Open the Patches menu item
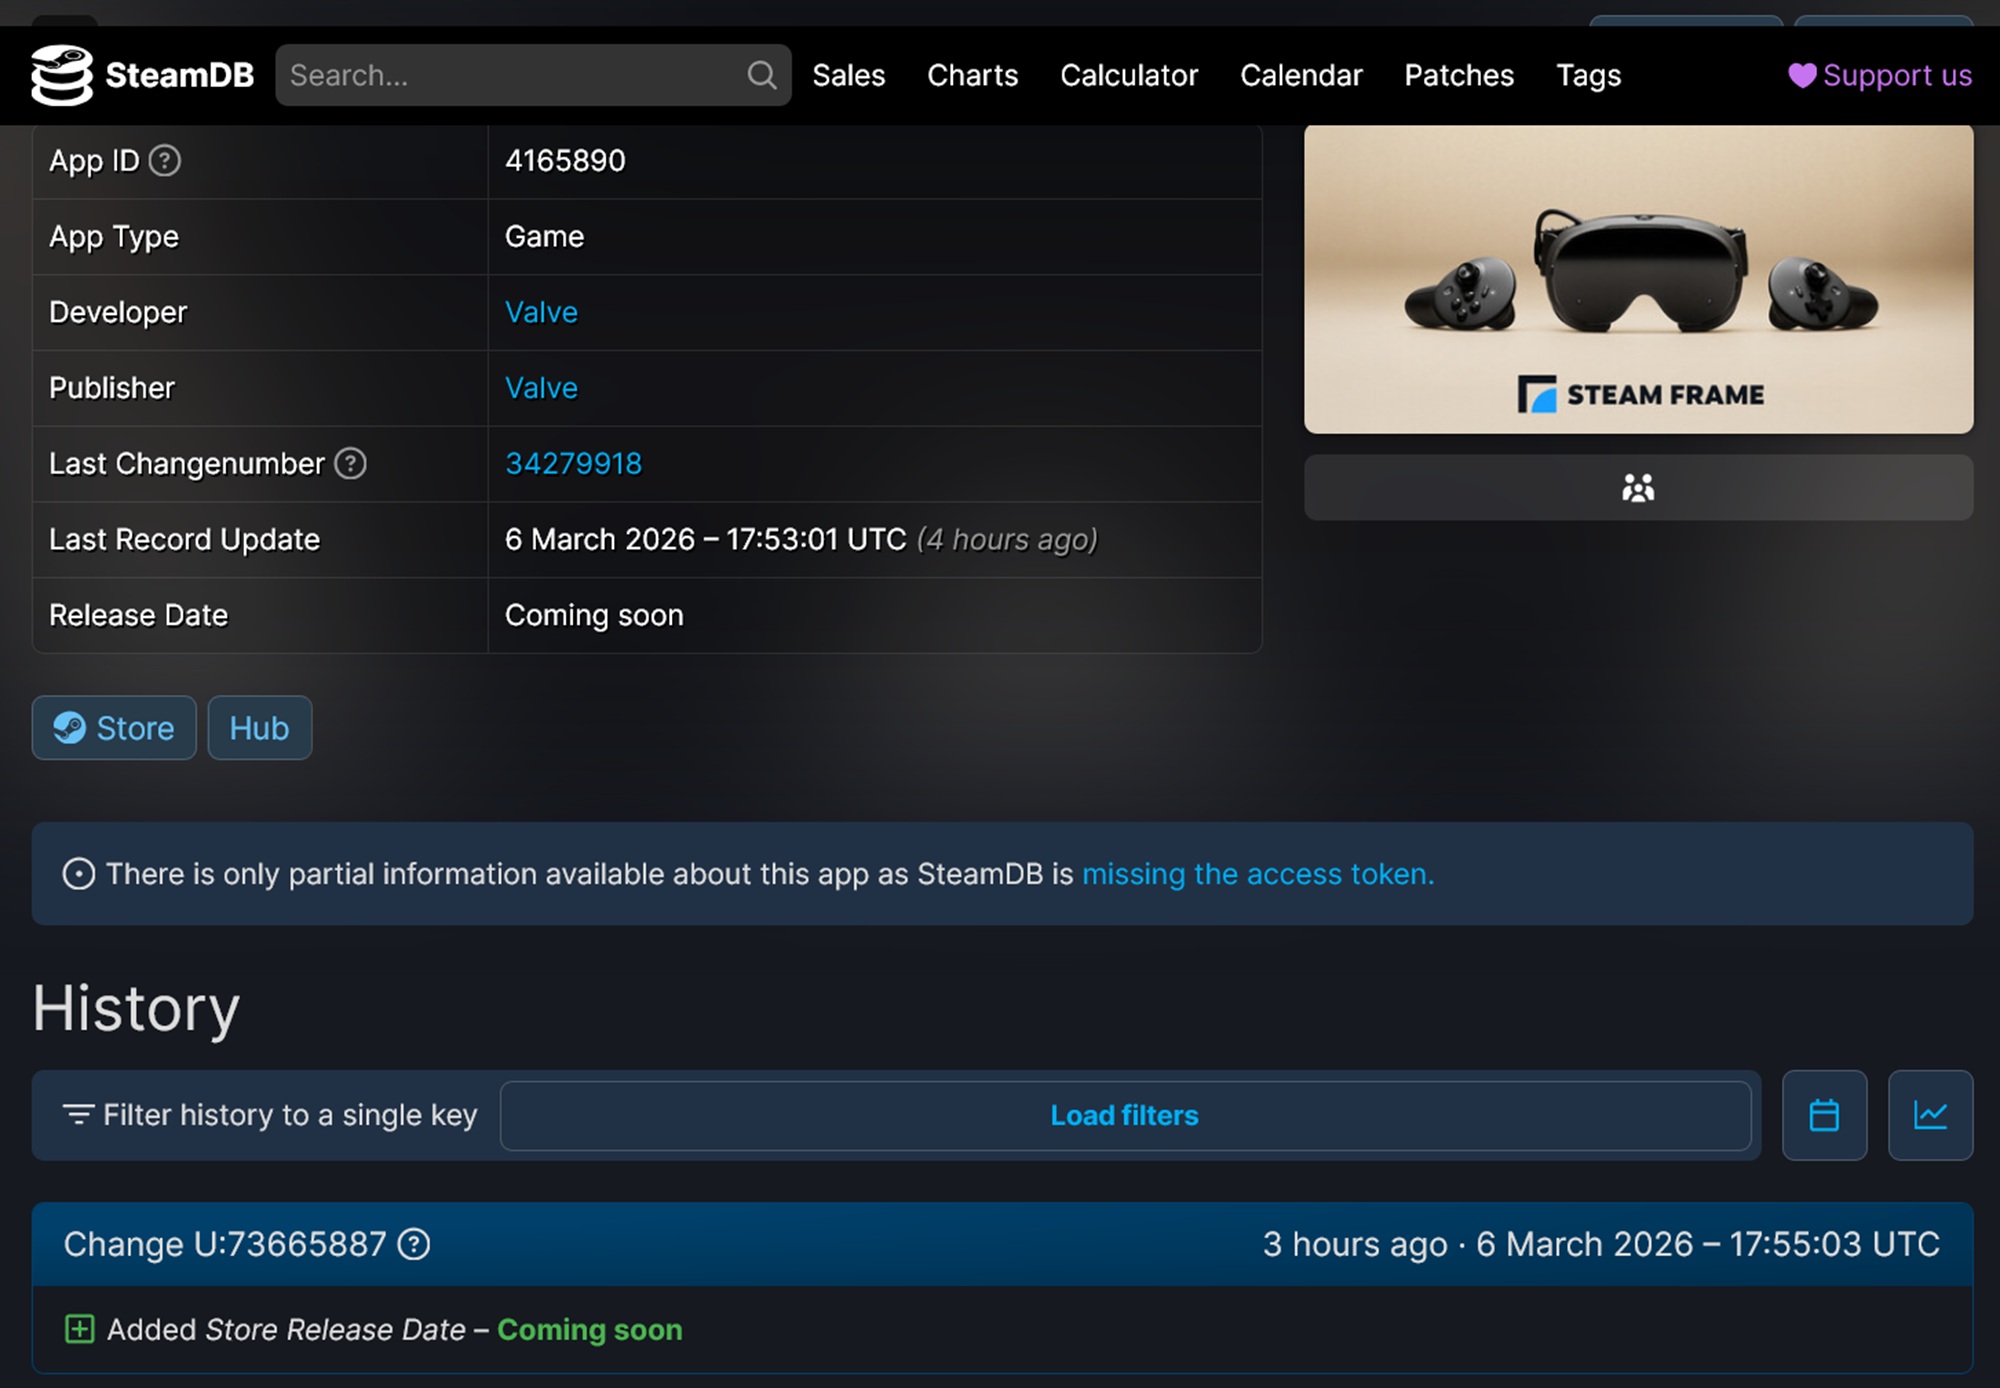Viewport: 2000px width, 1388px height. coord(1458,75)
